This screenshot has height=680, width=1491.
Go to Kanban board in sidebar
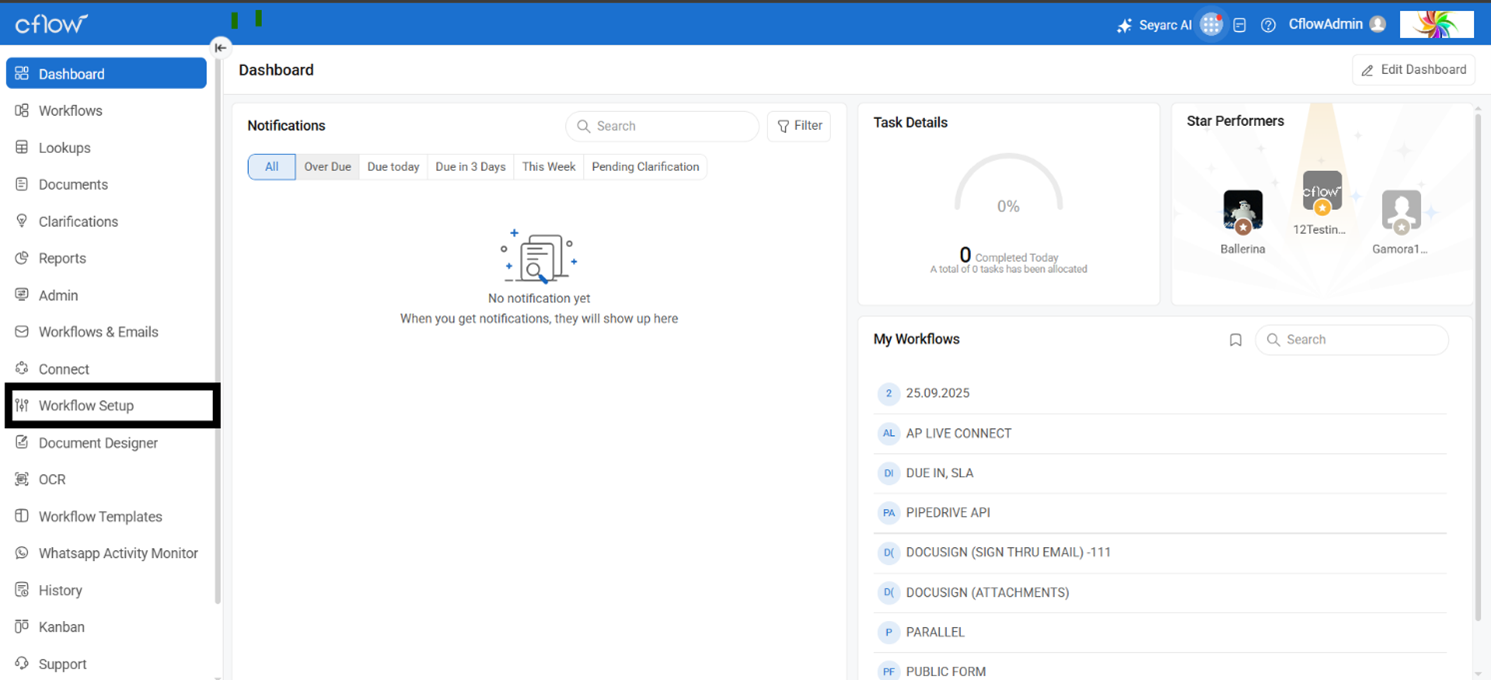click(61, 627)
